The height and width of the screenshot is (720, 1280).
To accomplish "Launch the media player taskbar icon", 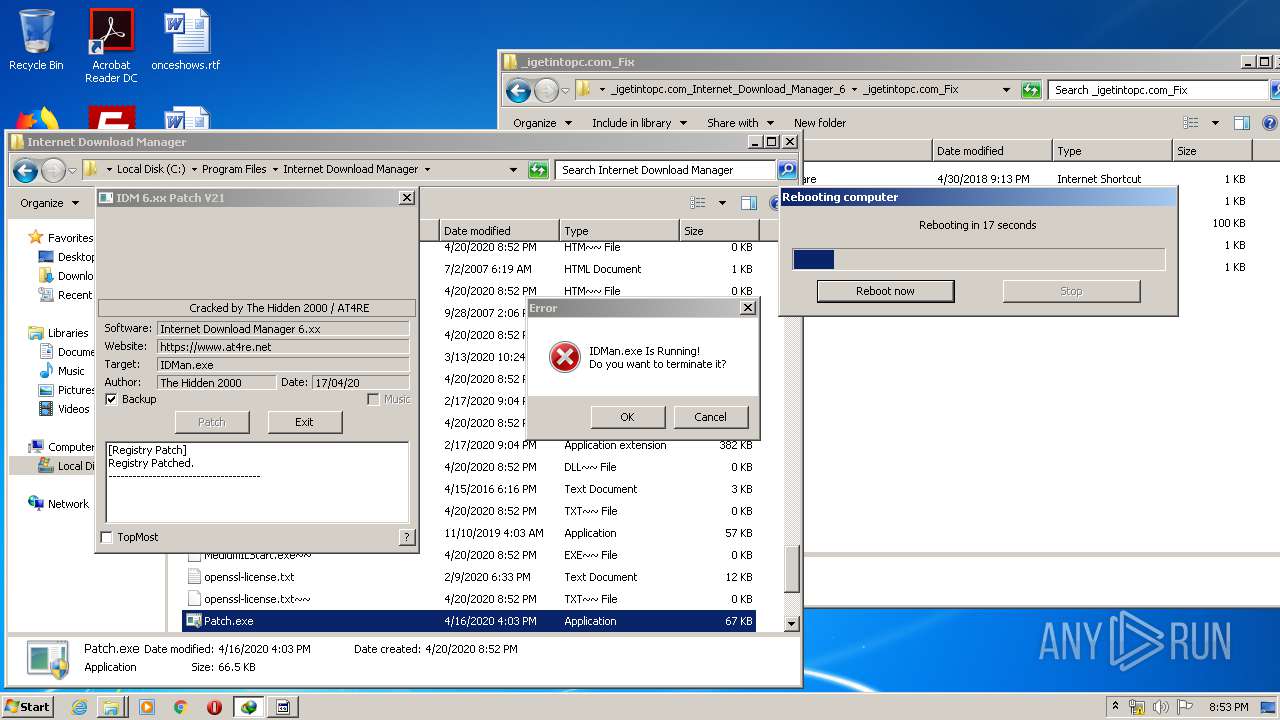I will (147, 707).
